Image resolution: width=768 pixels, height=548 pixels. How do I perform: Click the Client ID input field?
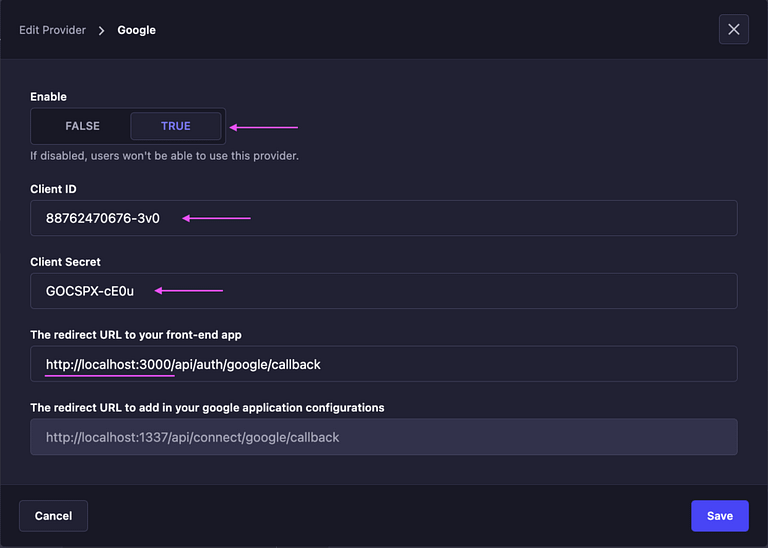(x=384, y=218)
